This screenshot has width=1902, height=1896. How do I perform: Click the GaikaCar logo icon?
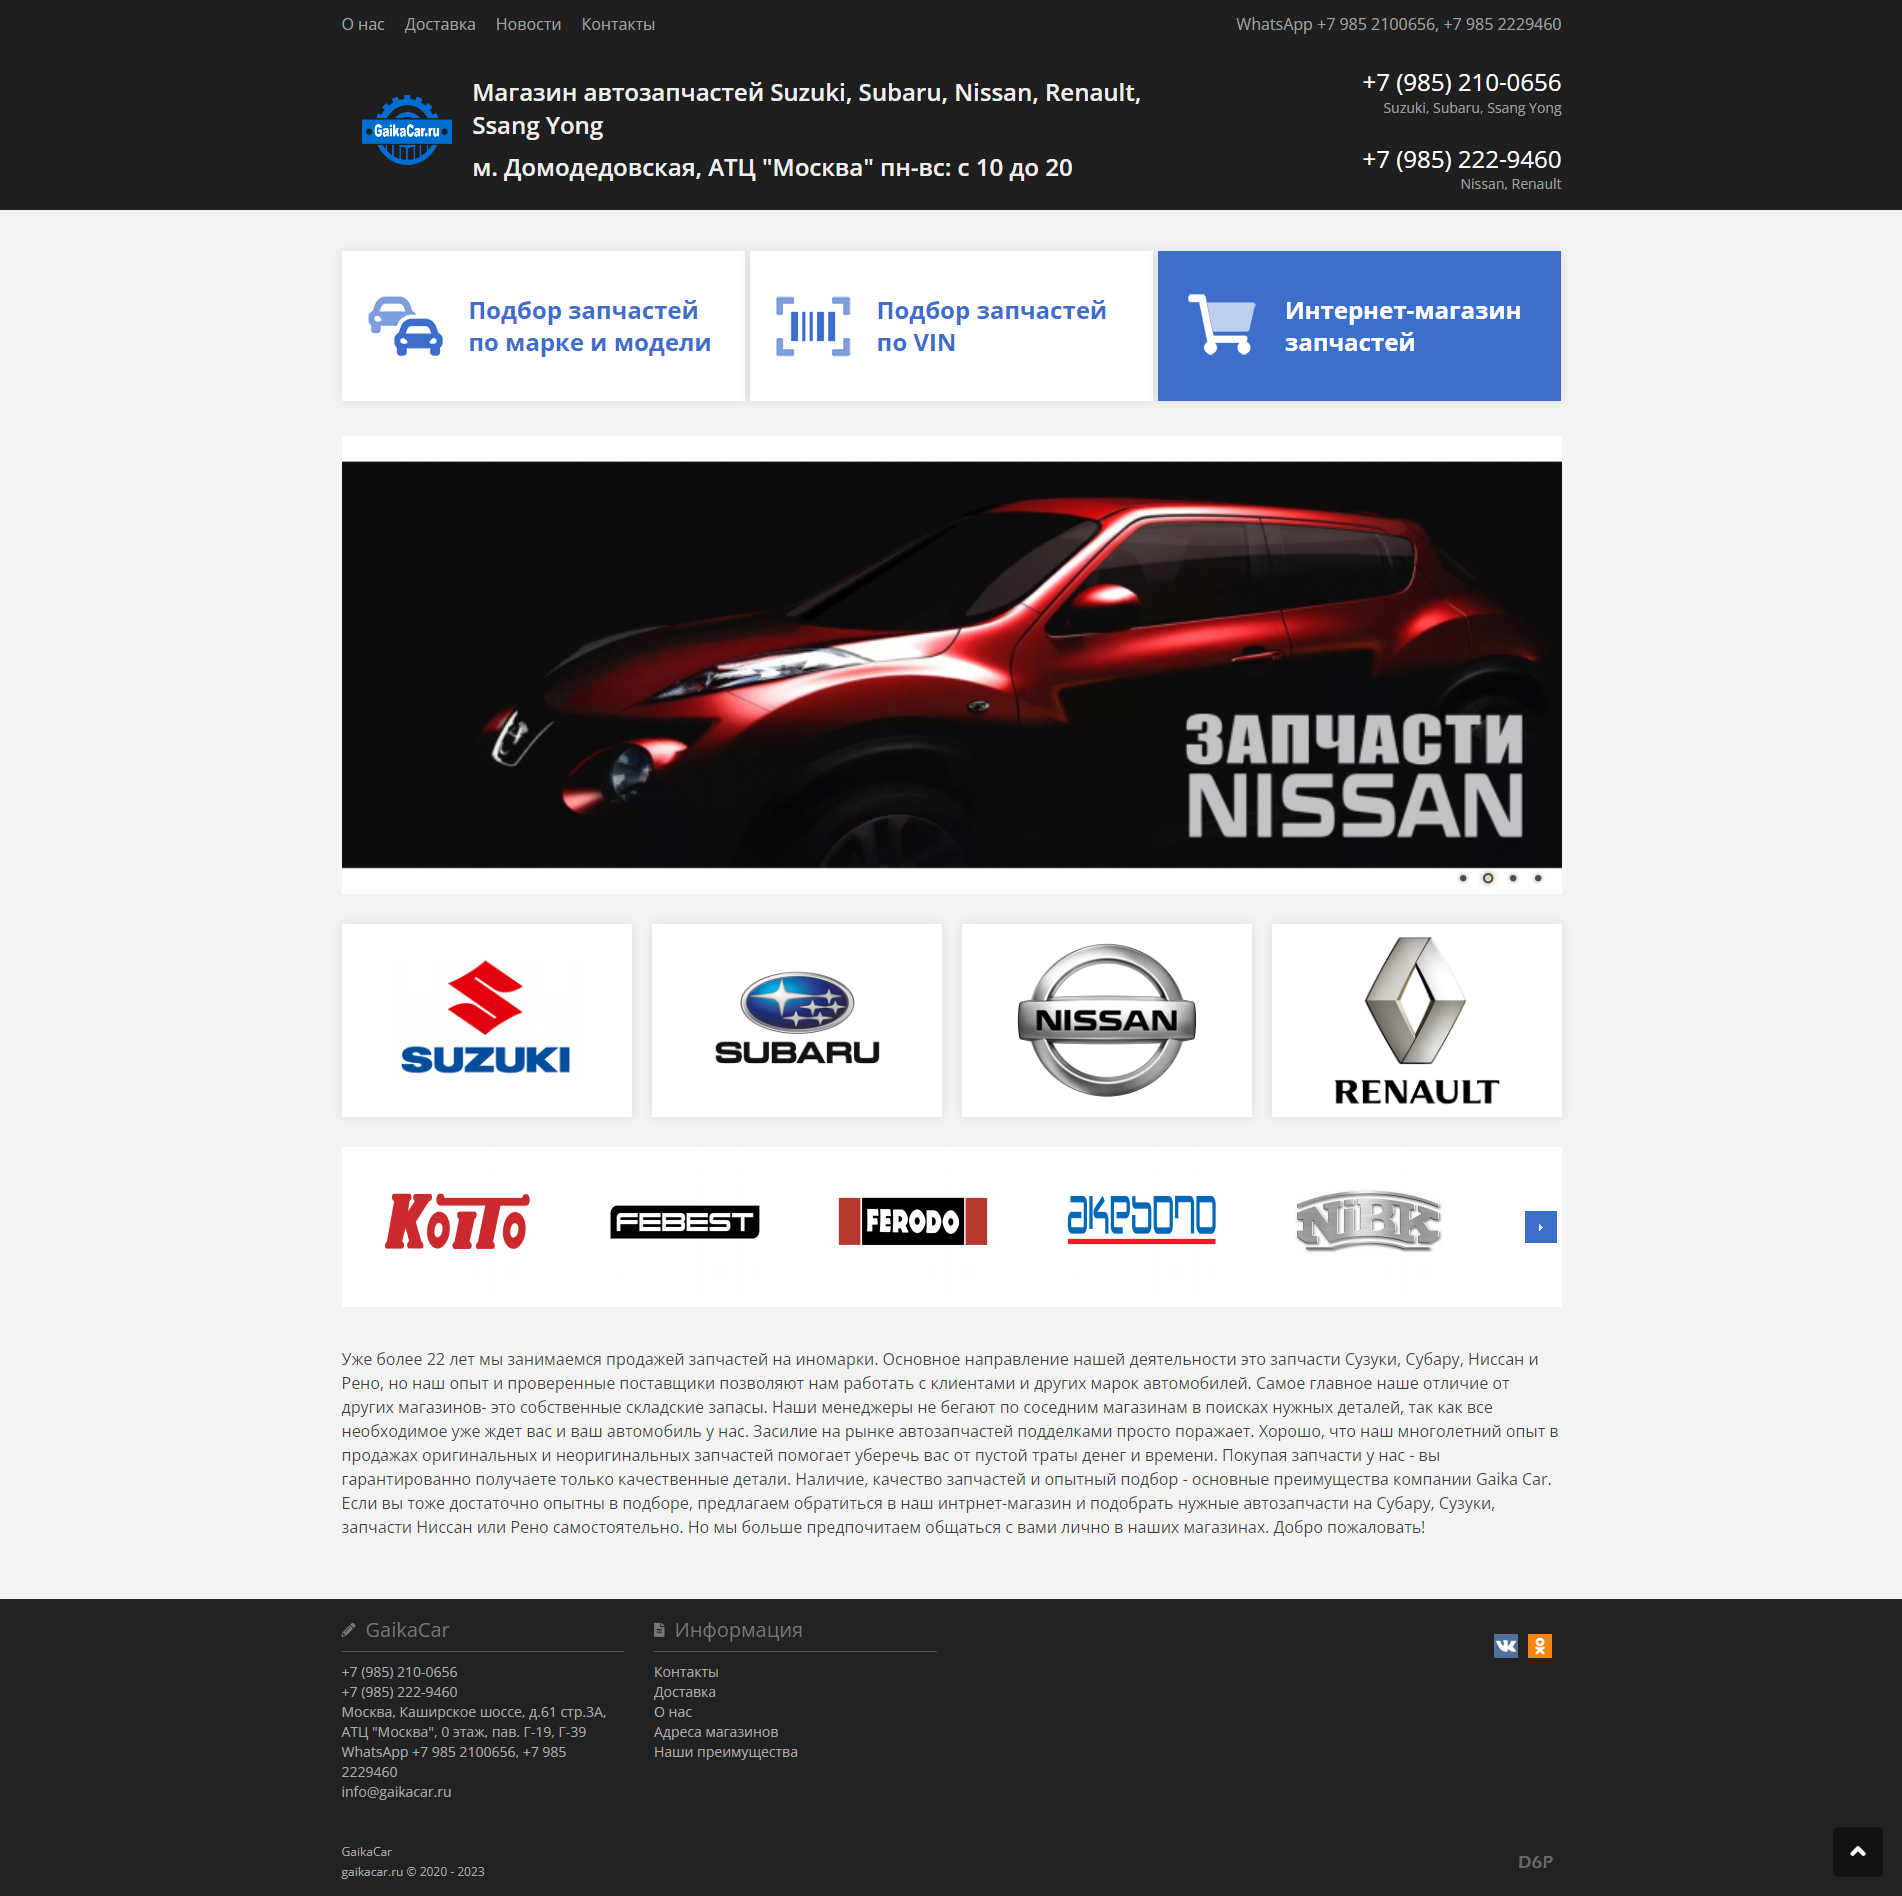pos(406,130)
